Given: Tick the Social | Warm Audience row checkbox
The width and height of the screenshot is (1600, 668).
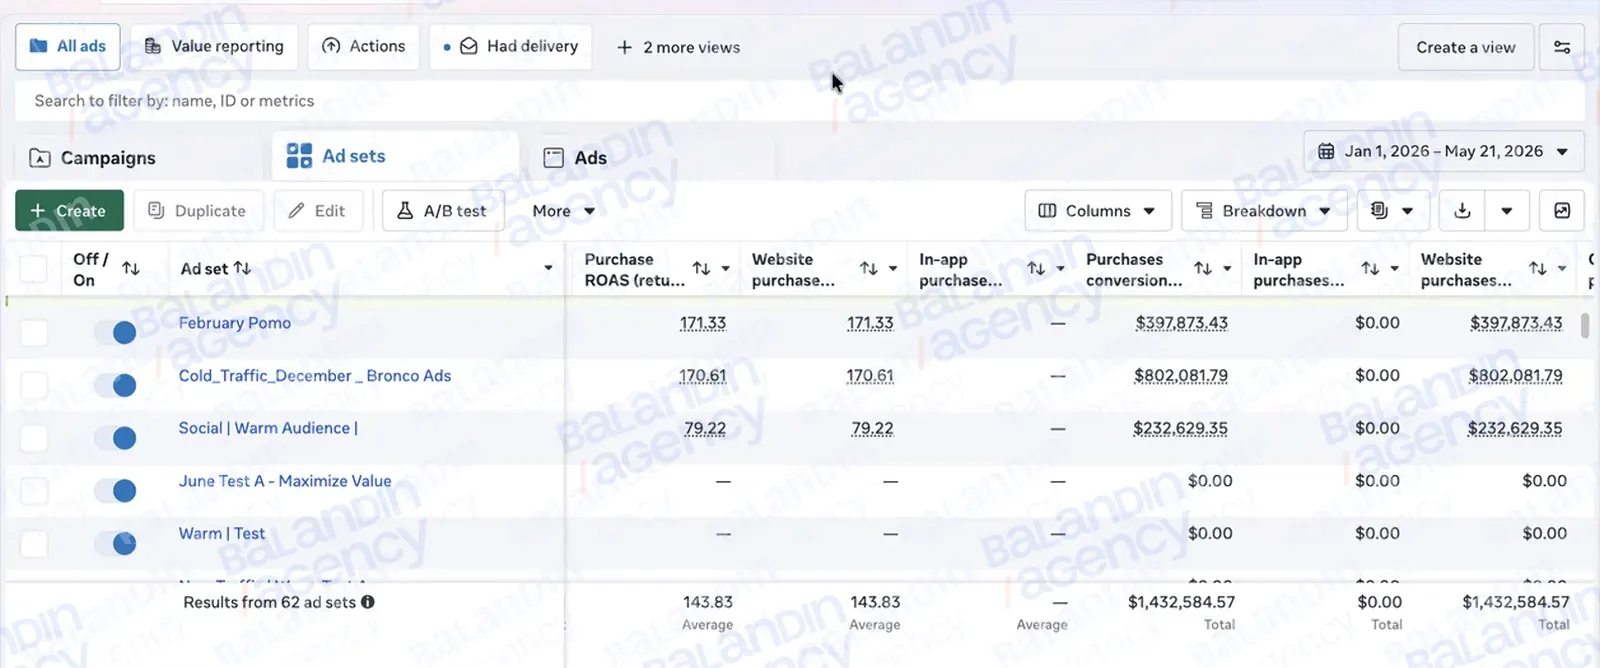Looking at the screenshot, I should 34,438.
